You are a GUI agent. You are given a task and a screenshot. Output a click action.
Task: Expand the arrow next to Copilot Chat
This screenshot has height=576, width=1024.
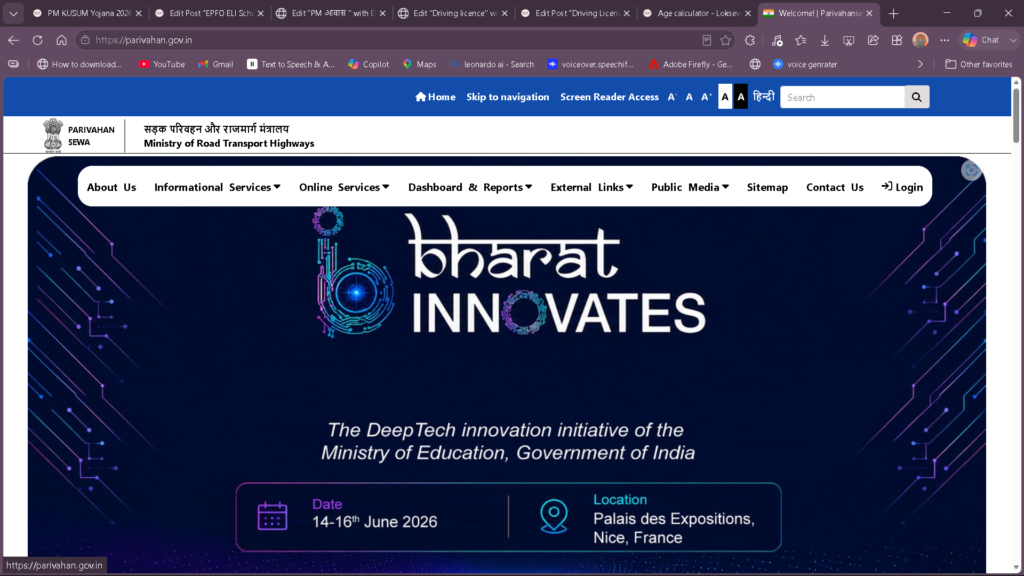(x=1013, y=40)
